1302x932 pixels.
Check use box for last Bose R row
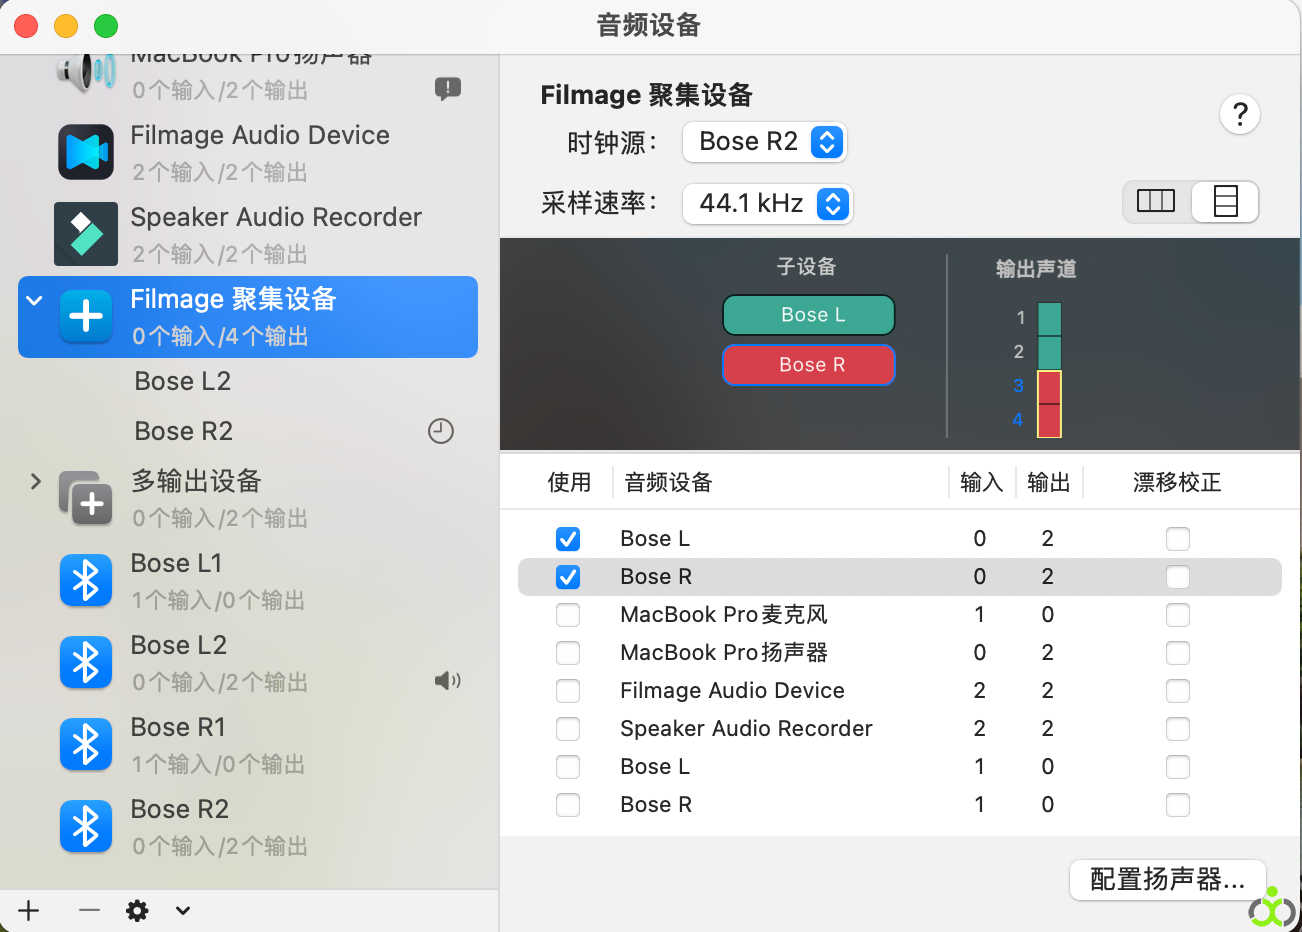coord(568,805)
